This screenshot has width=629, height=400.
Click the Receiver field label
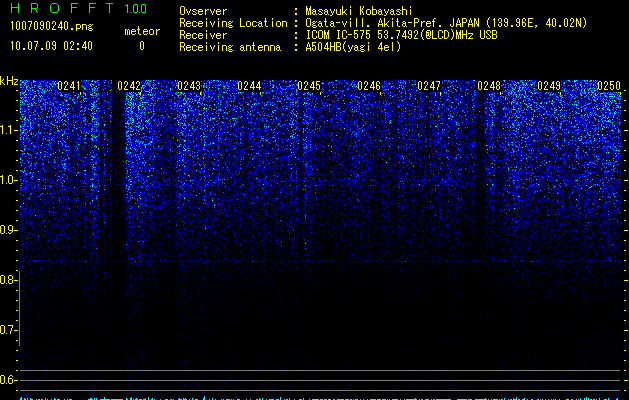point(203,35)
